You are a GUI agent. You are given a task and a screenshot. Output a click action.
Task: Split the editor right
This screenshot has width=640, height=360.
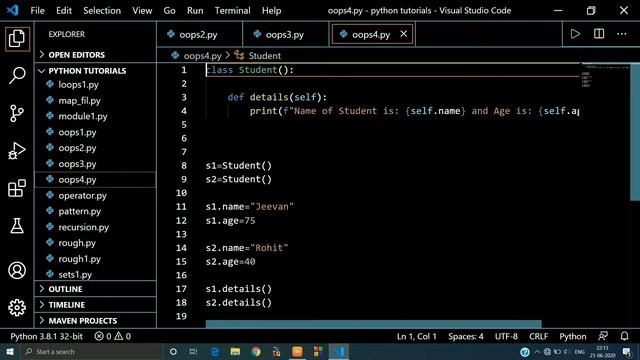pyautogui.click(x=599, y=34)
